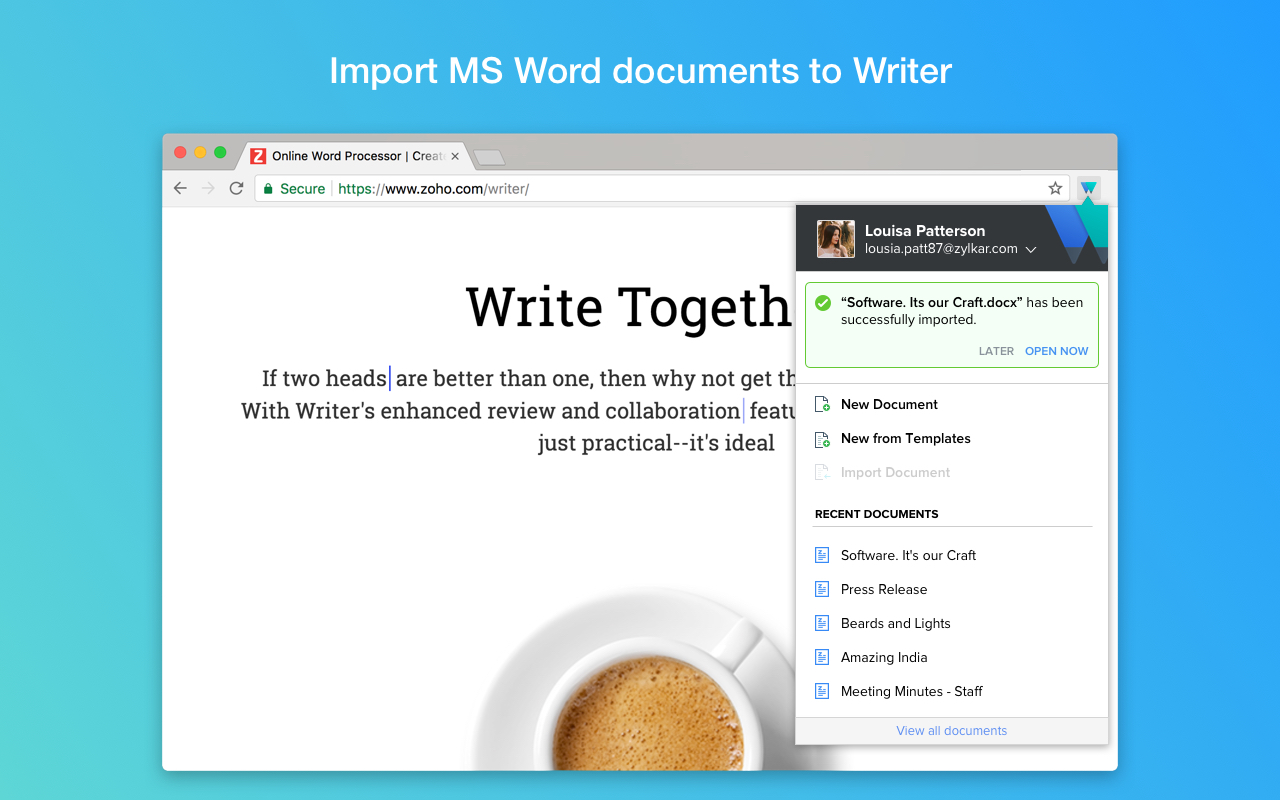Open the Zoho Writer extension icon

(1087, 188)
